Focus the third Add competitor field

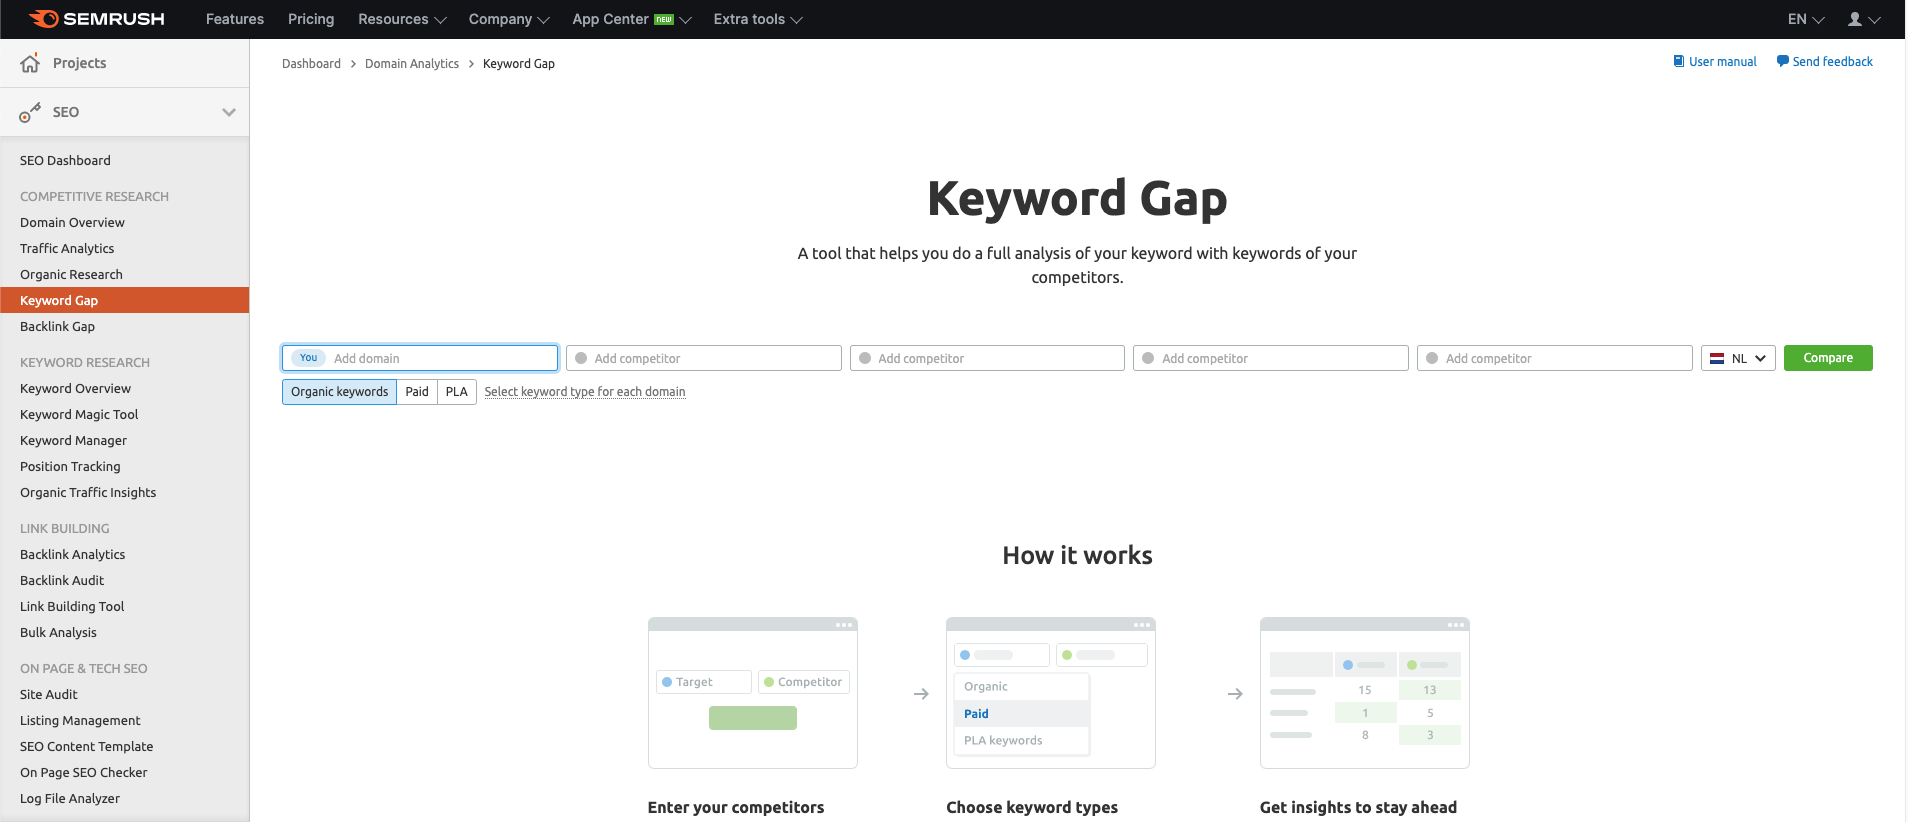click(x=1271, y=358)
